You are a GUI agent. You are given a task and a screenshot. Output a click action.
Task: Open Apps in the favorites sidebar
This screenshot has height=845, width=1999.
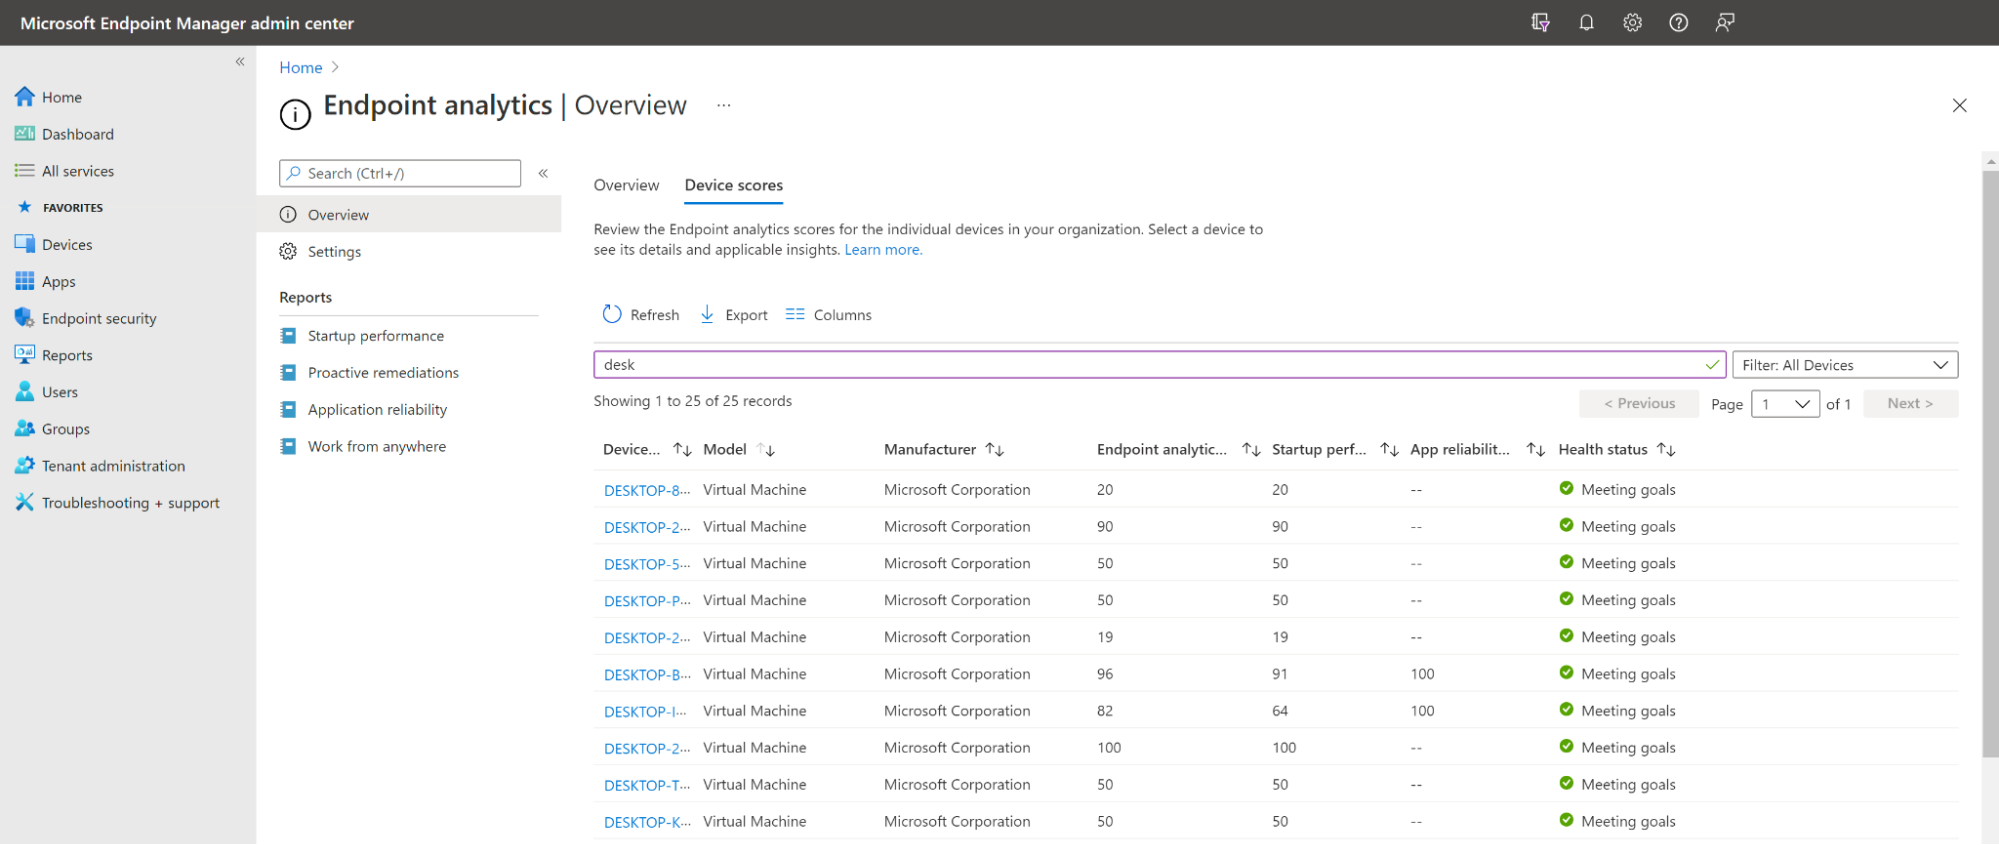coord(58,282)
